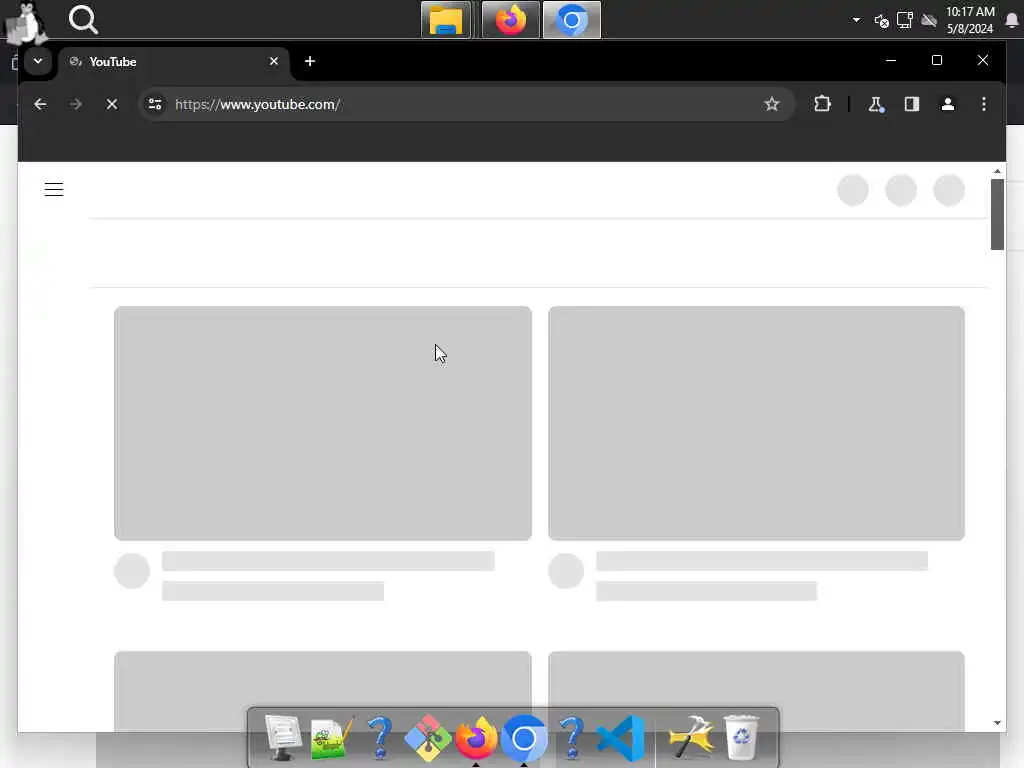Open the YouTube hamburger guide menu
Viewport: 1024px width, 768px height.
pos(54,189)
